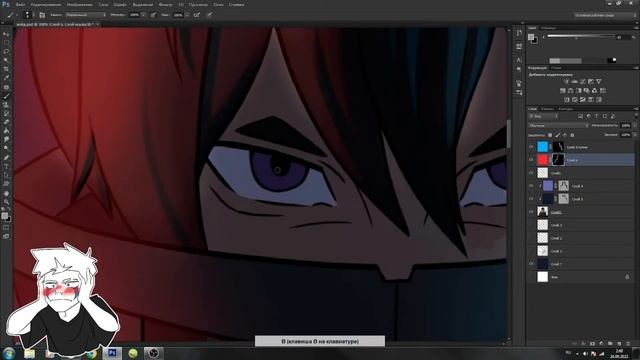
Task: Switch to the Каналы tab
Action: 547,109
